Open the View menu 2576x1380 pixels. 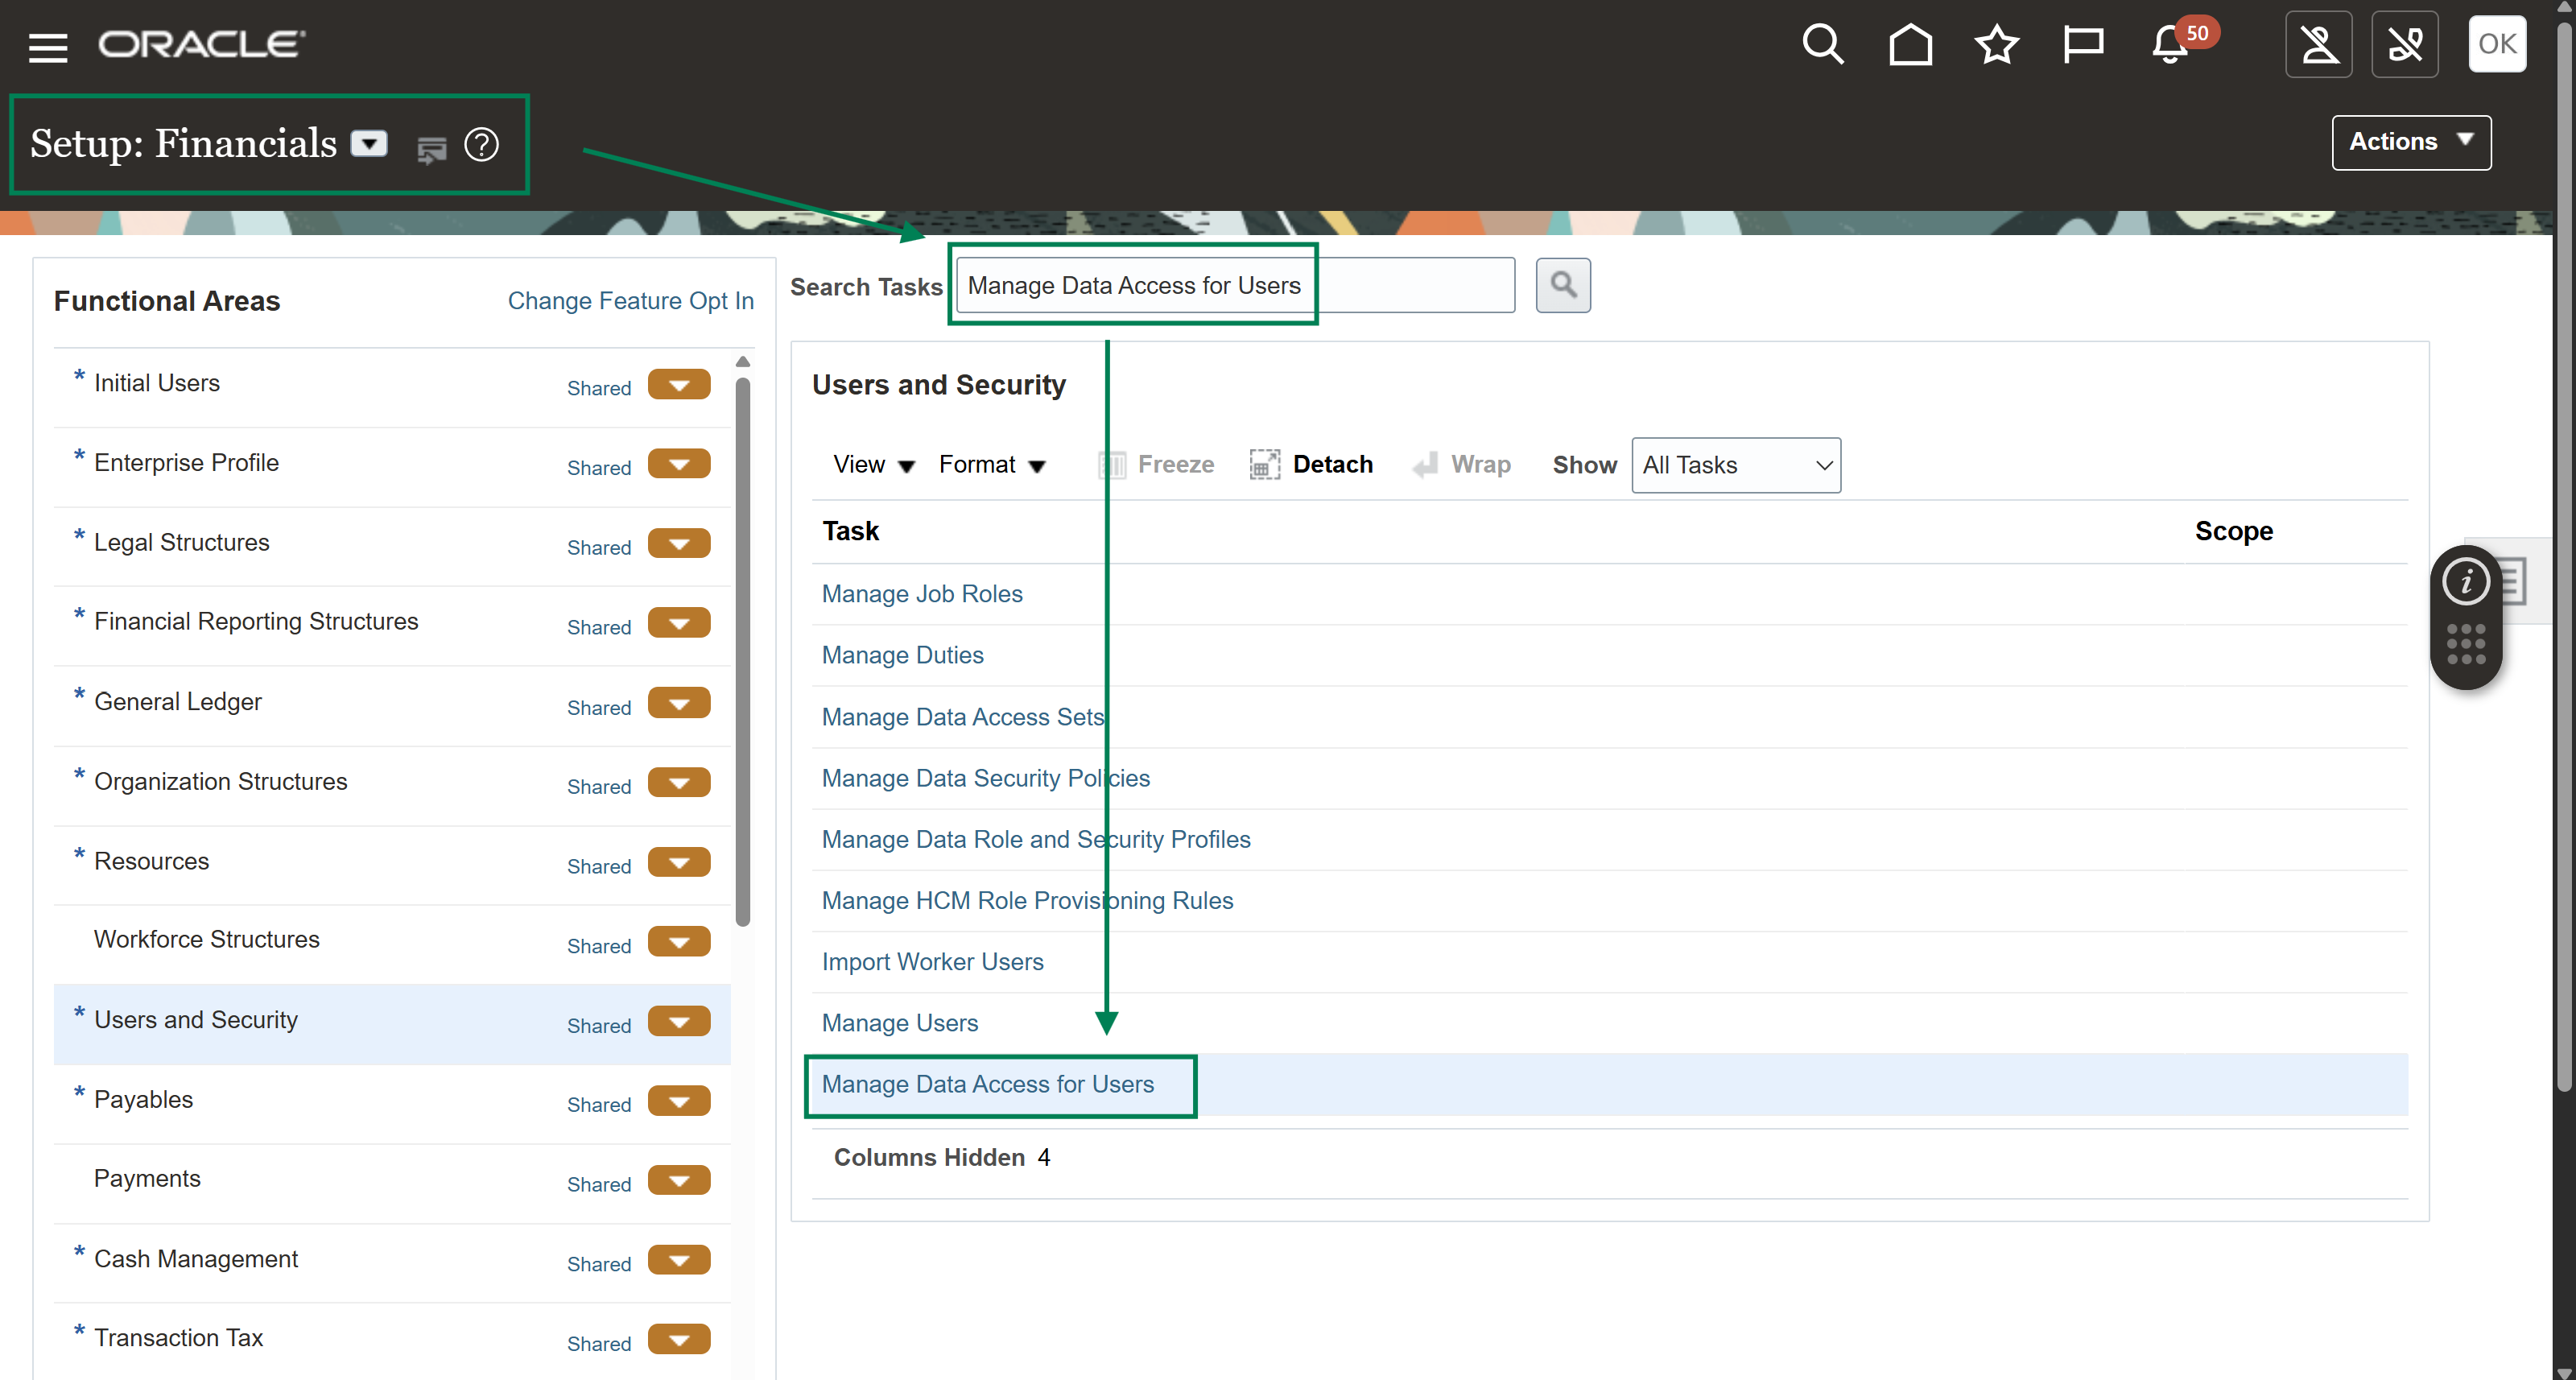873,465
